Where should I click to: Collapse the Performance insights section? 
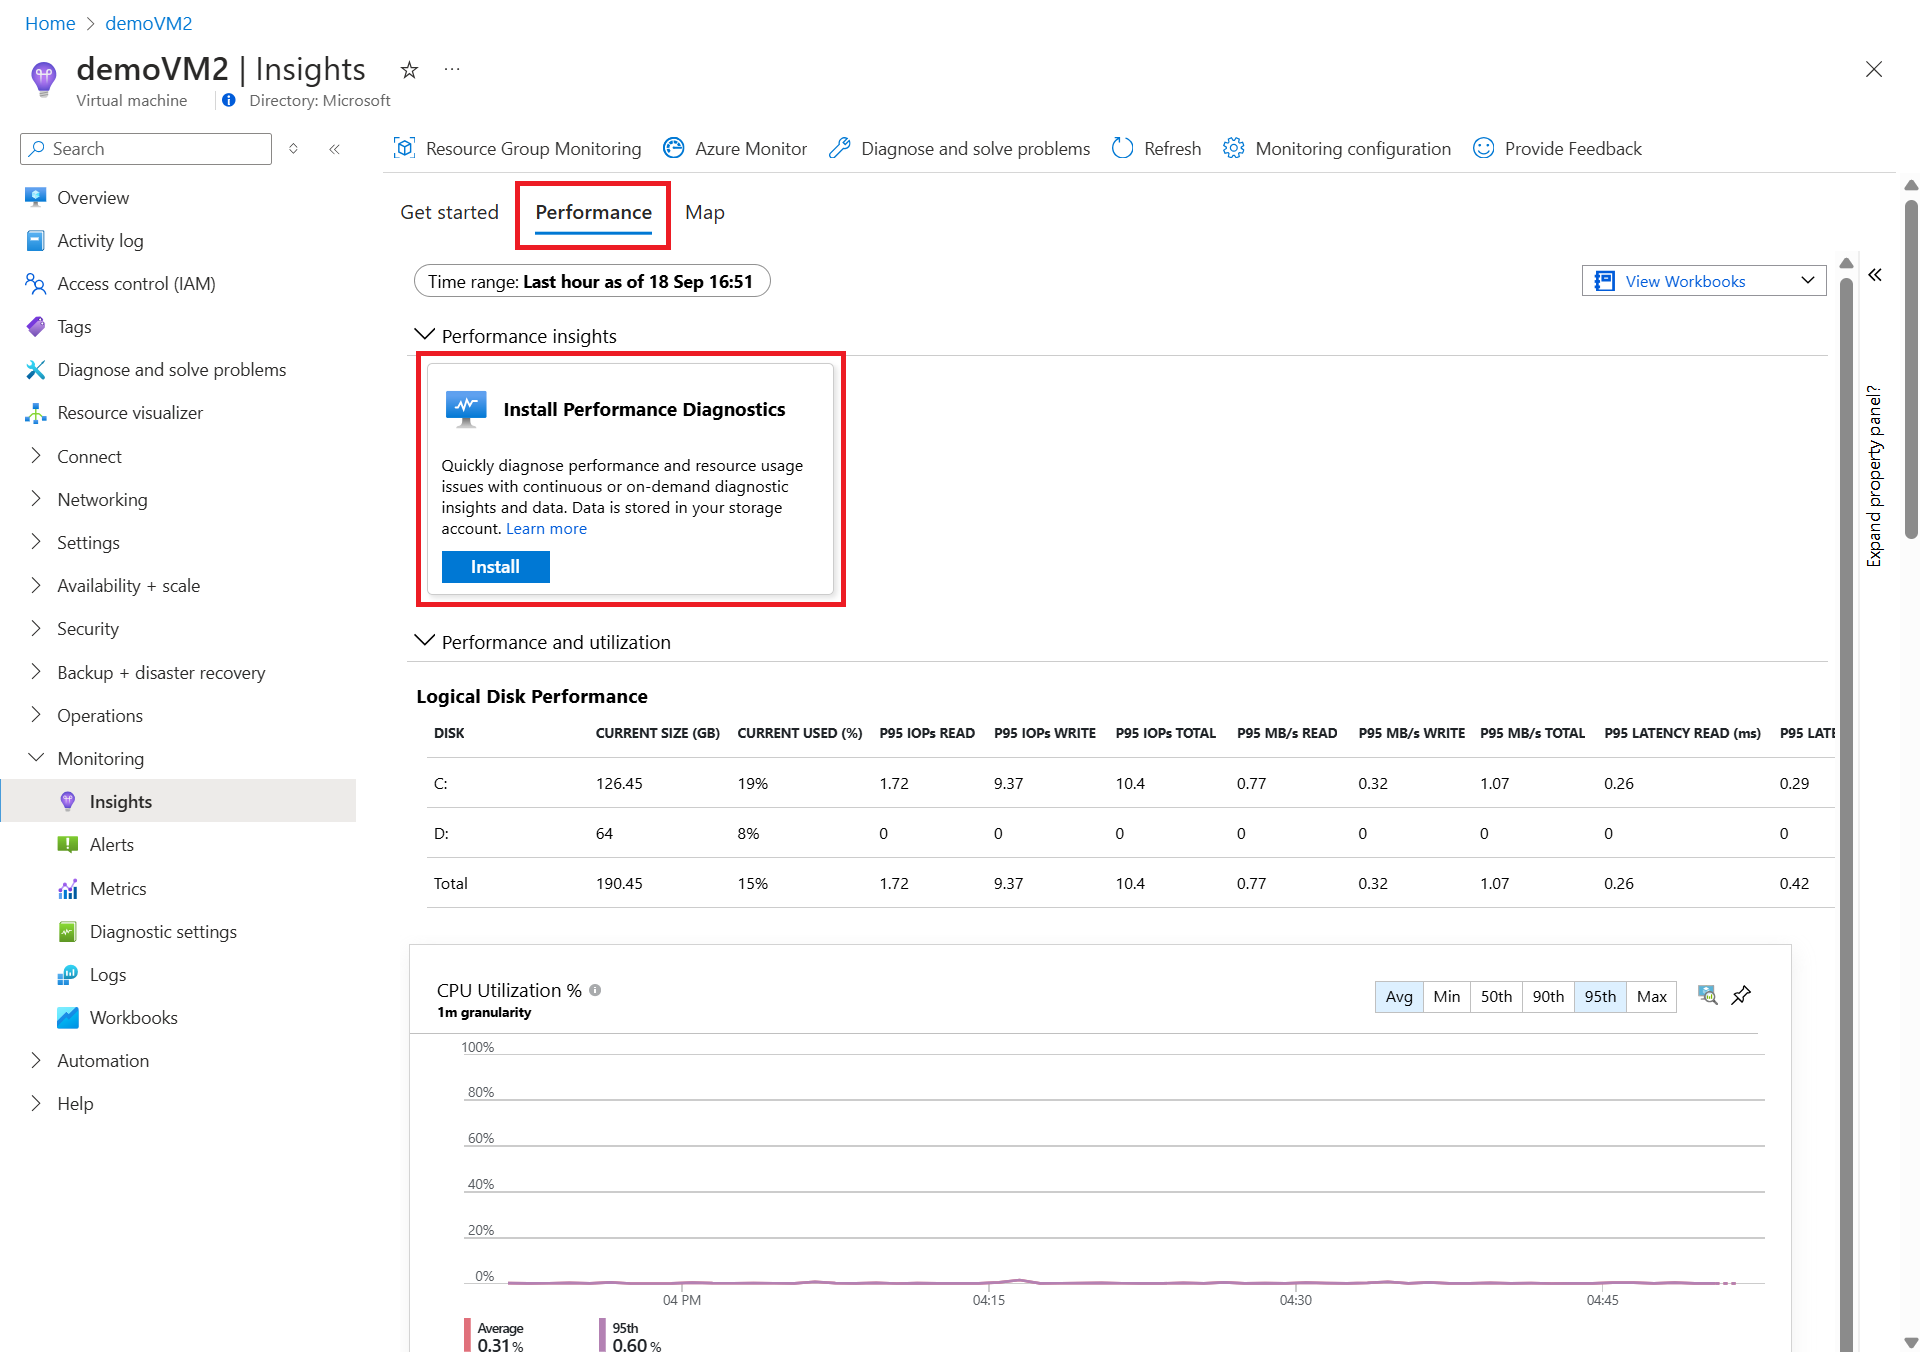pyautogui.click(x=425, y=335)
